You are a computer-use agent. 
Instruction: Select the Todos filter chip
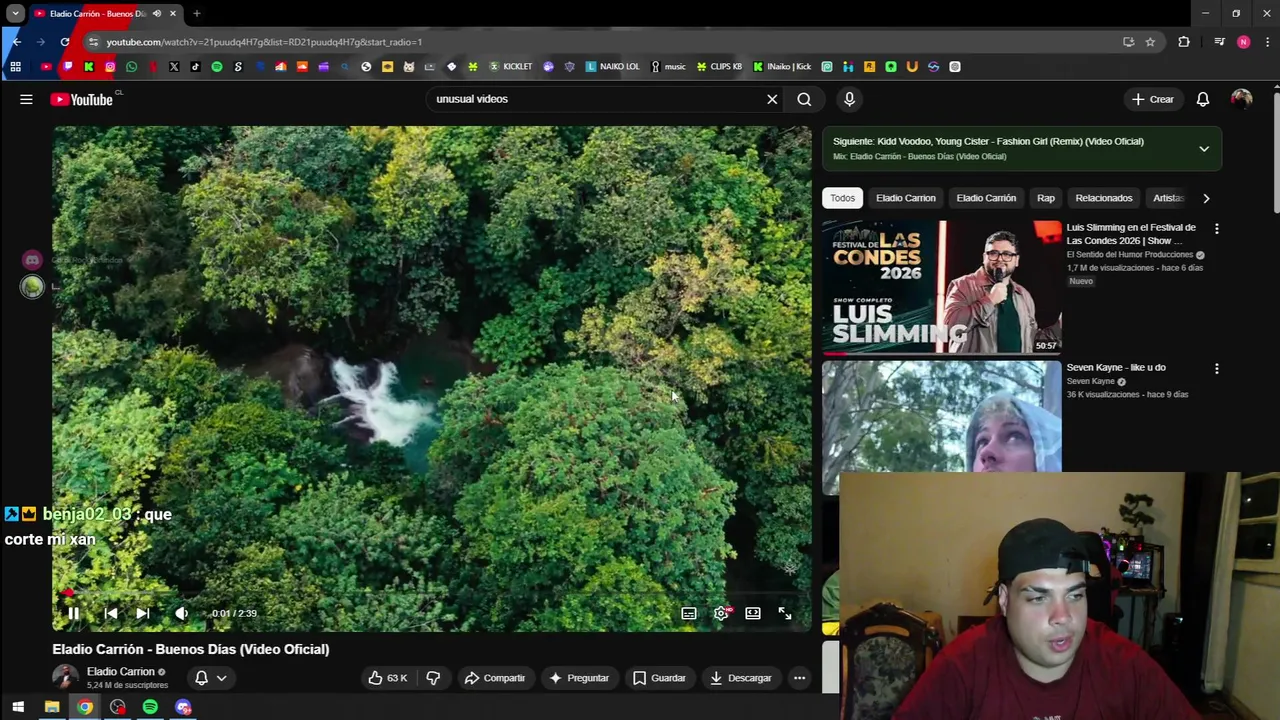coord(842,198)
